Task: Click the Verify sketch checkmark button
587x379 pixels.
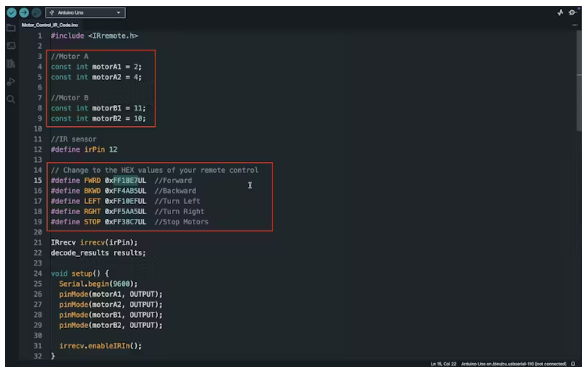Action: pyautogui.click(x=12, y=13)
